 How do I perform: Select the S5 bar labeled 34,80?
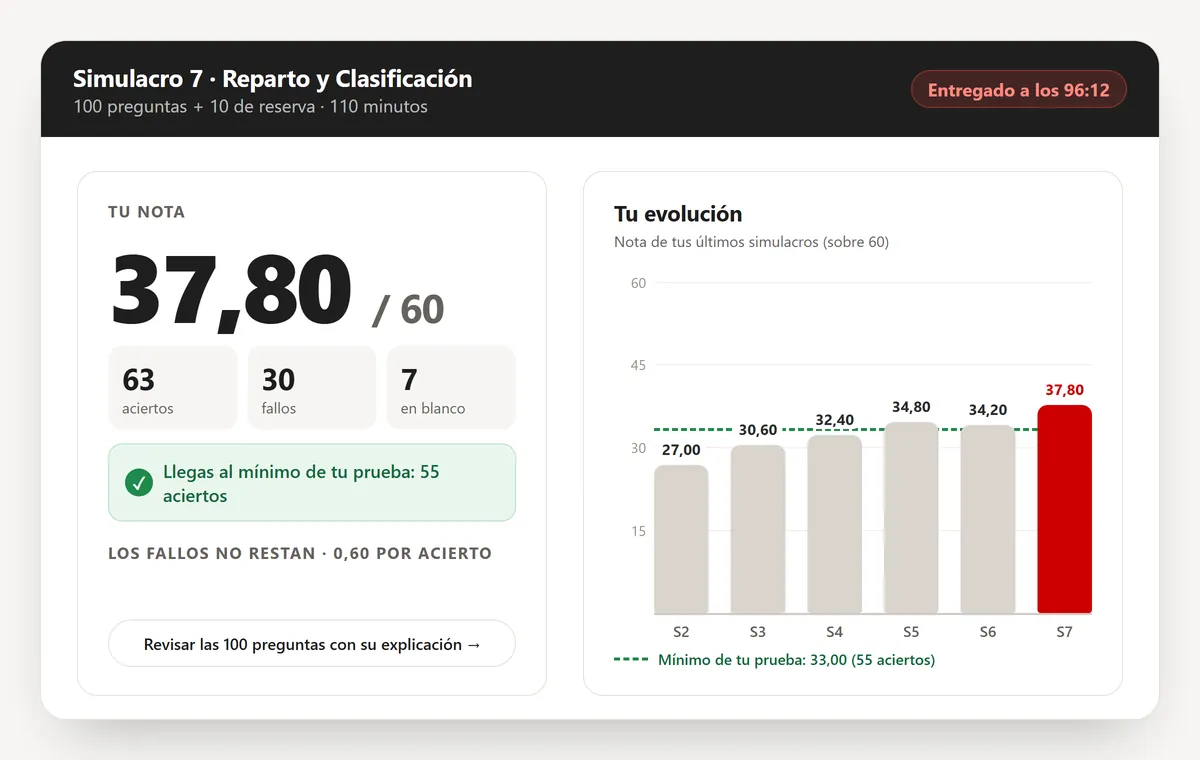click(x=911, y=517)
